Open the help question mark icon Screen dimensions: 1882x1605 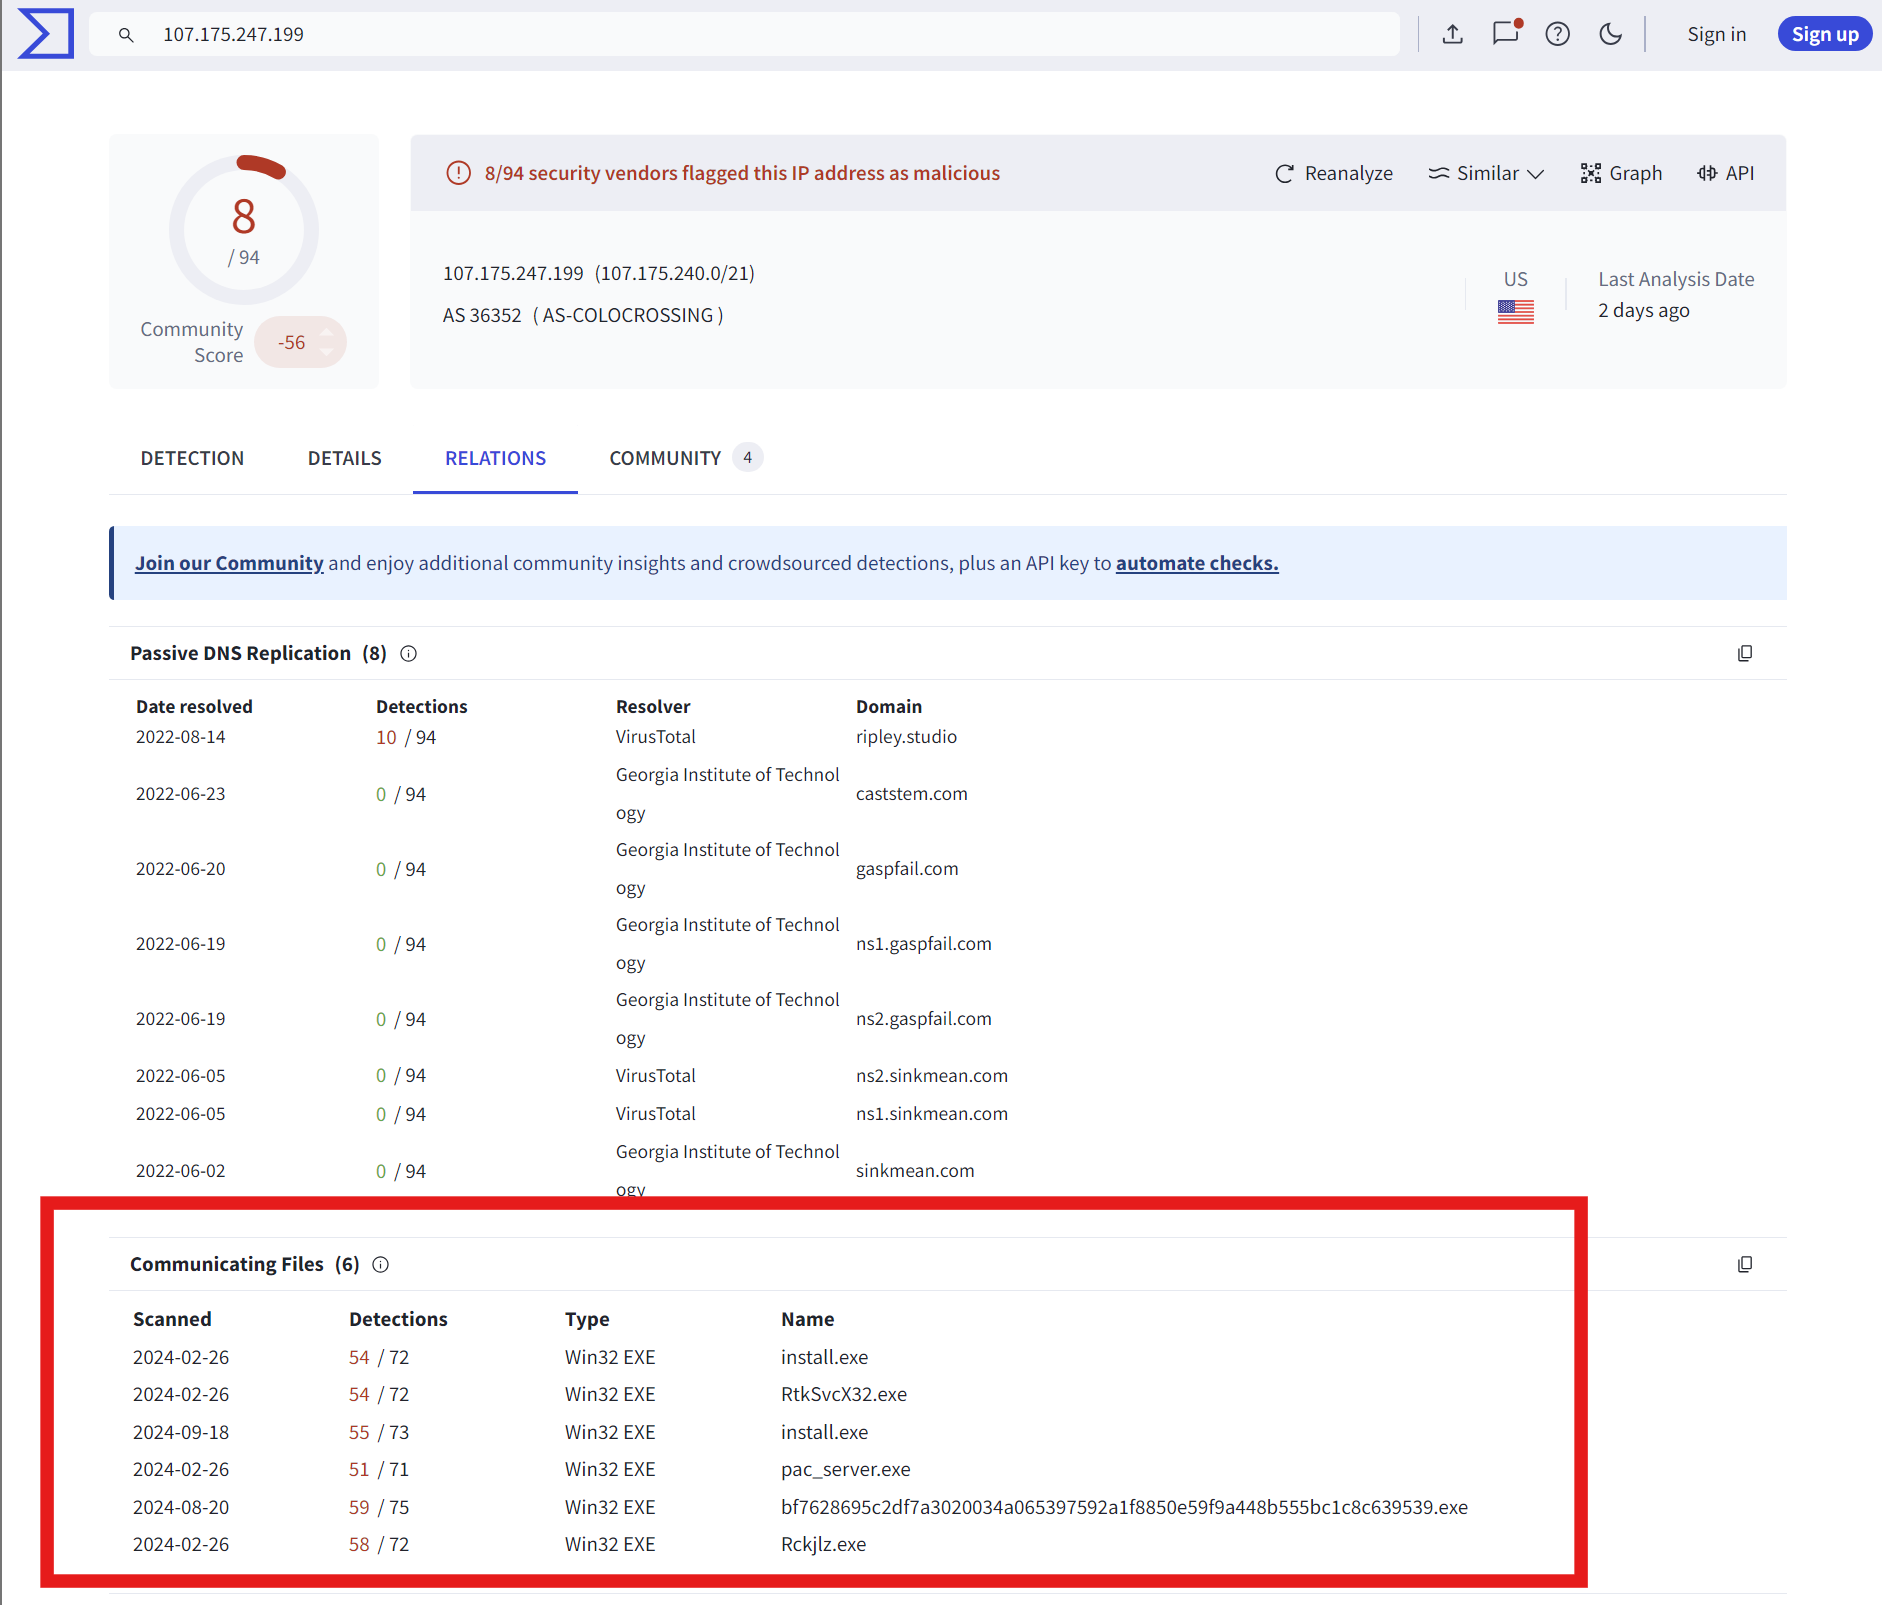1558,34
